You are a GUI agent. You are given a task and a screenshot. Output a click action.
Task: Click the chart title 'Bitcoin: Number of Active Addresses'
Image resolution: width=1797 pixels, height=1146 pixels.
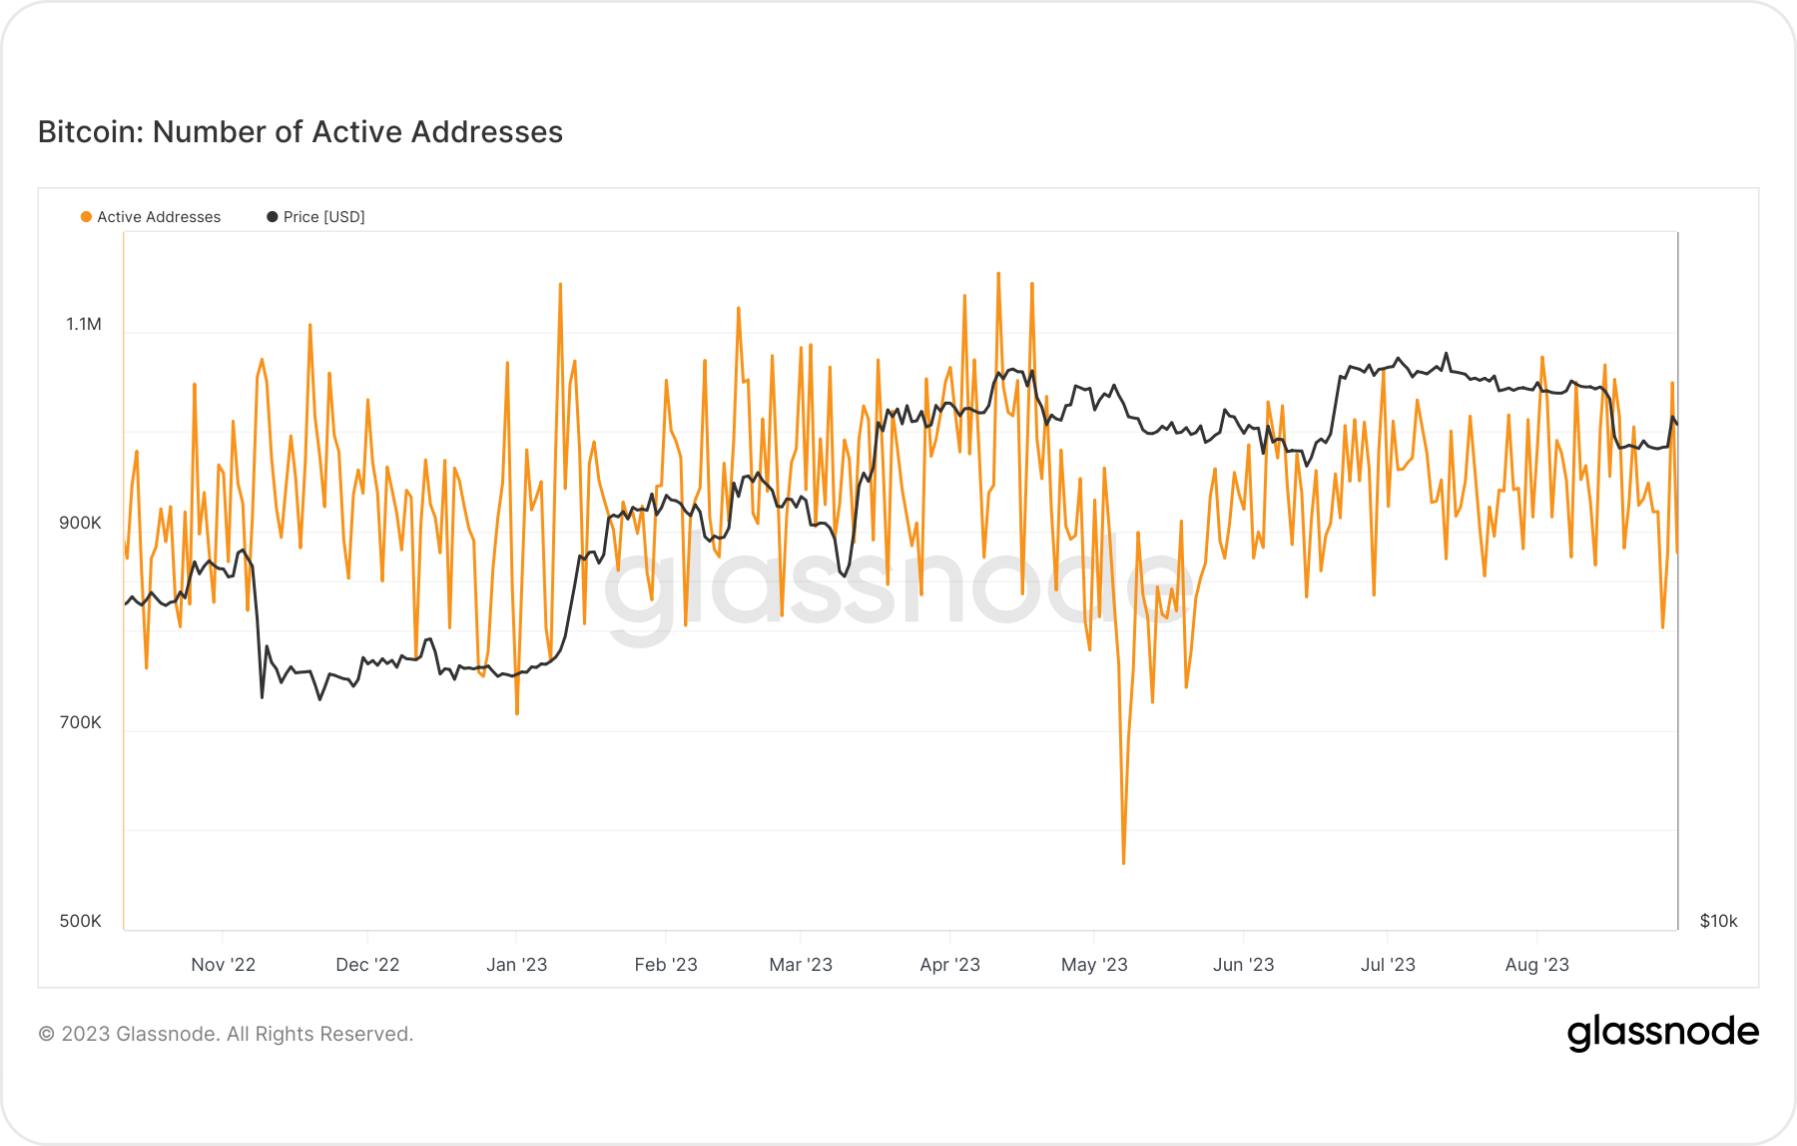tap(300, 132)
